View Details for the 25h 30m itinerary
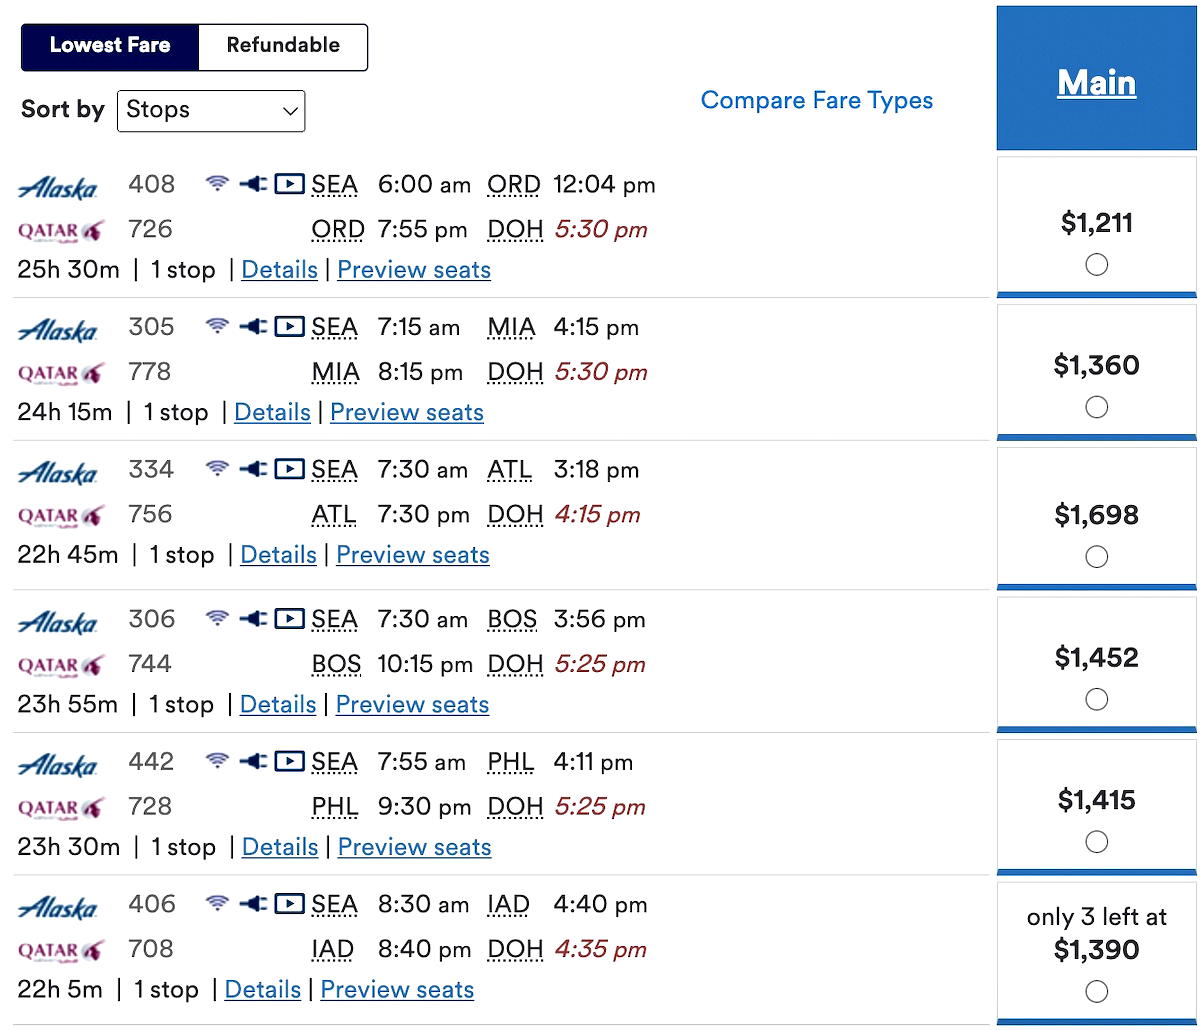 pos(279,269)
